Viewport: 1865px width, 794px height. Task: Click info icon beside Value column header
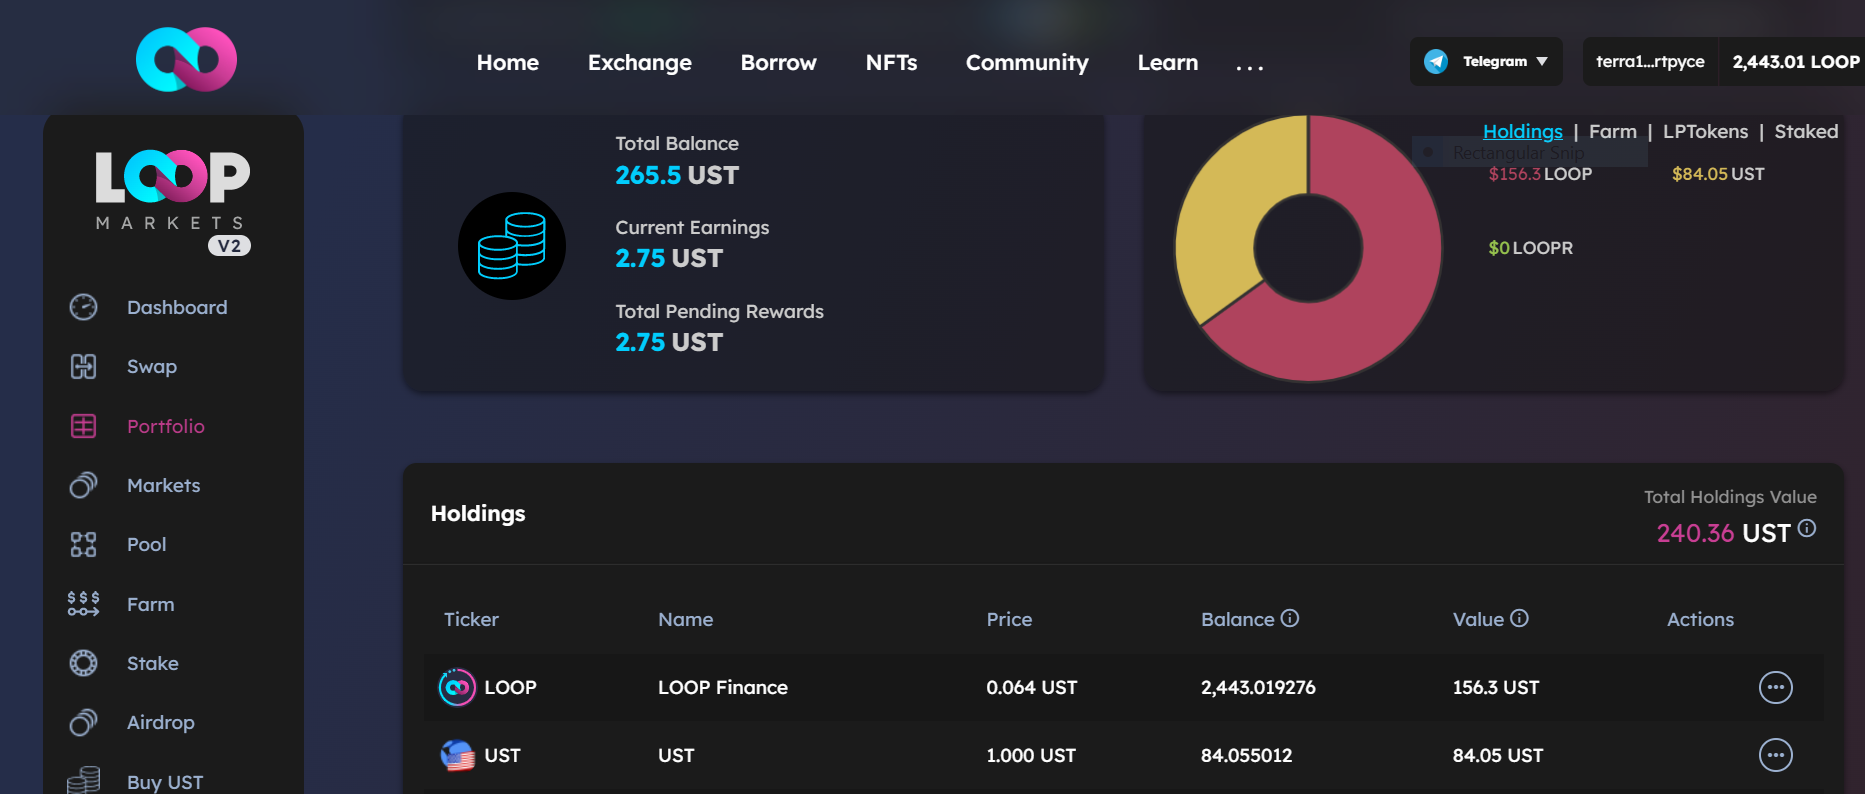tap(1519, 618)
